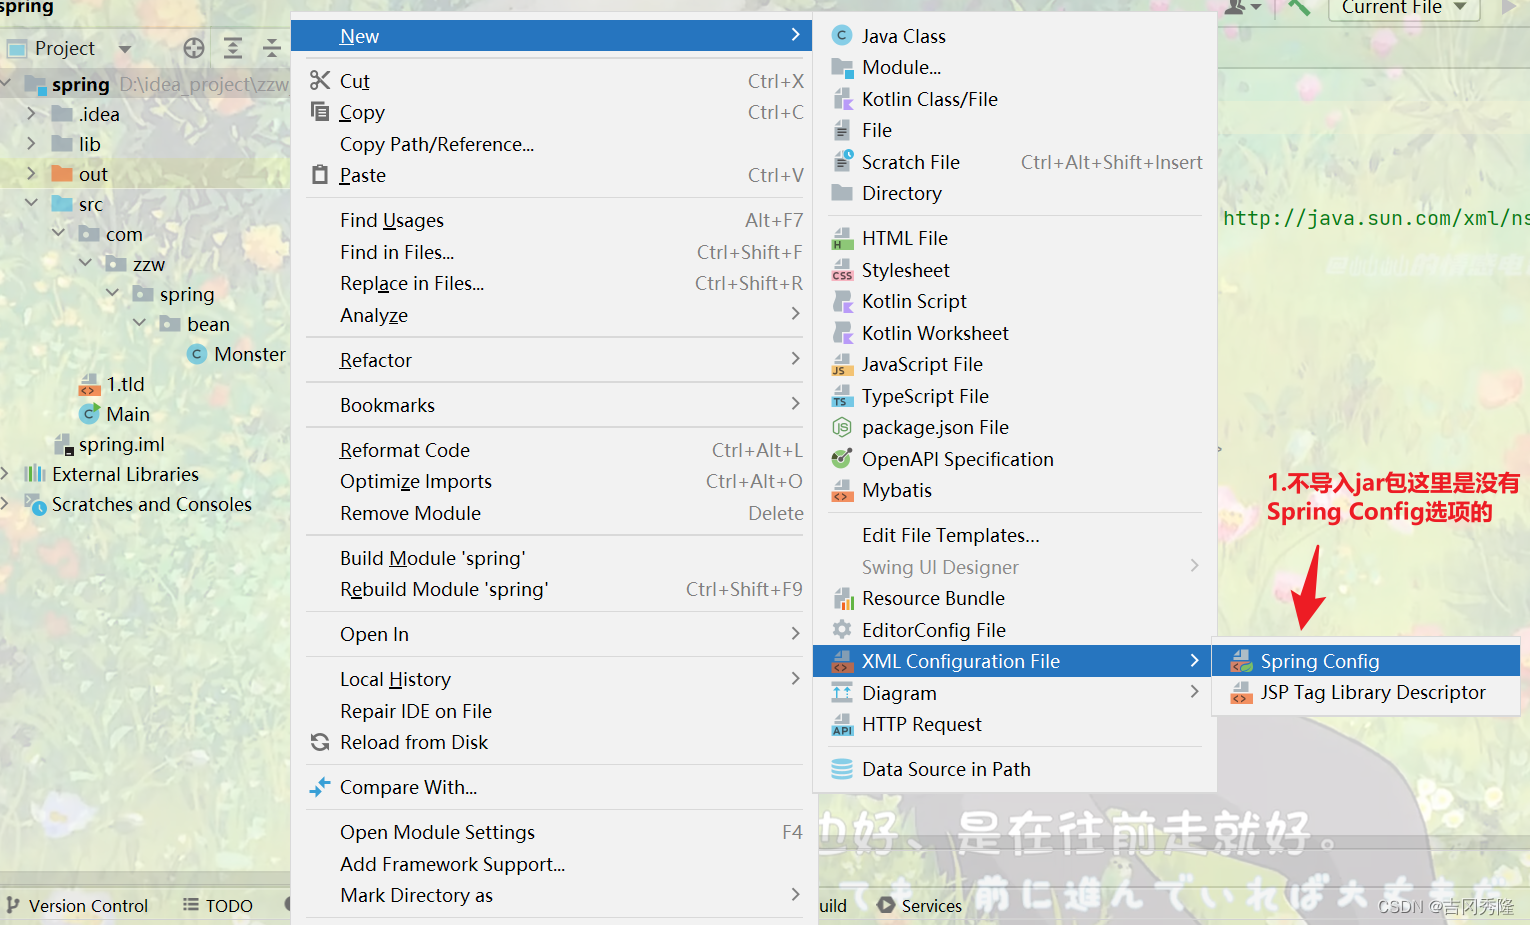The image size is (1530, 925).
Task: Select the 1.tld file in tree
Action: (112, 384)
